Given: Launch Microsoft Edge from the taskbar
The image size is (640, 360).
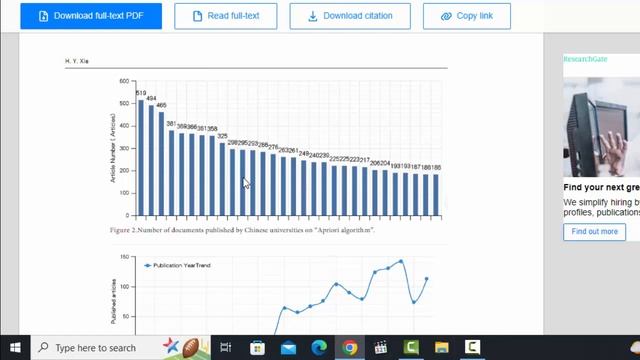Looking at the screenshot, I should click(319, 348).
